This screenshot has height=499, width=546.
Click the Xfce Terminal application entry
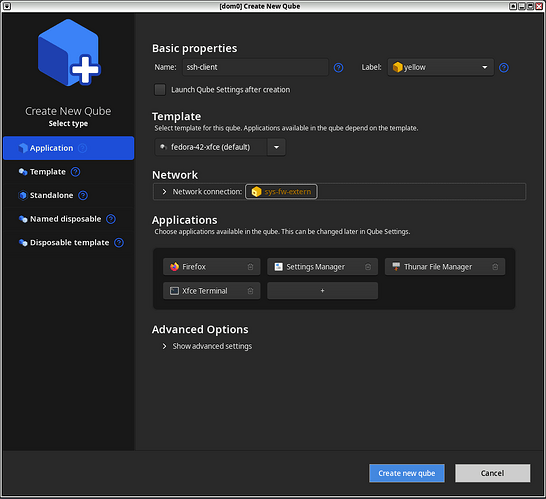click(212, 291)
